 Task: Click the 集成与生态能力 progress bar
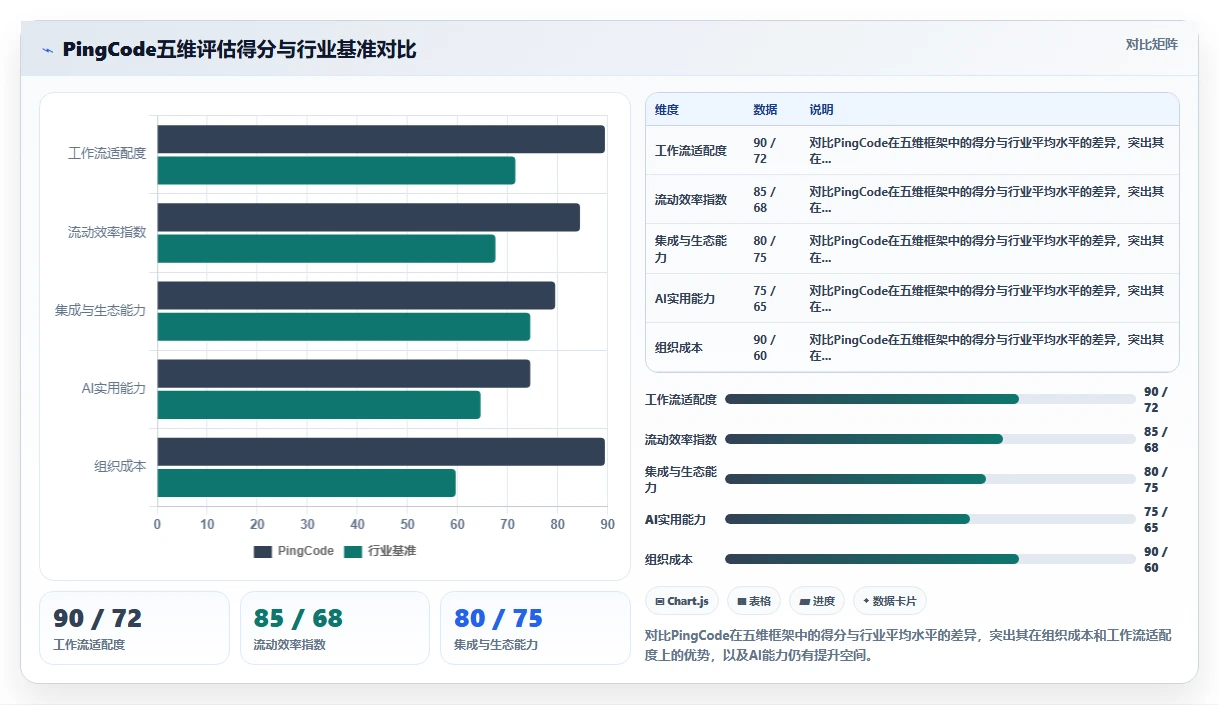pyautogui.click(x=930, y=479)
